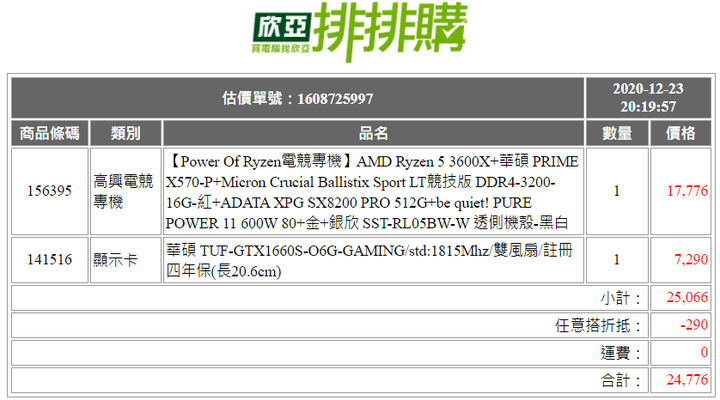Click the 運費 label
Viewport: 720px width, 400px height.
tap(621, 353)
